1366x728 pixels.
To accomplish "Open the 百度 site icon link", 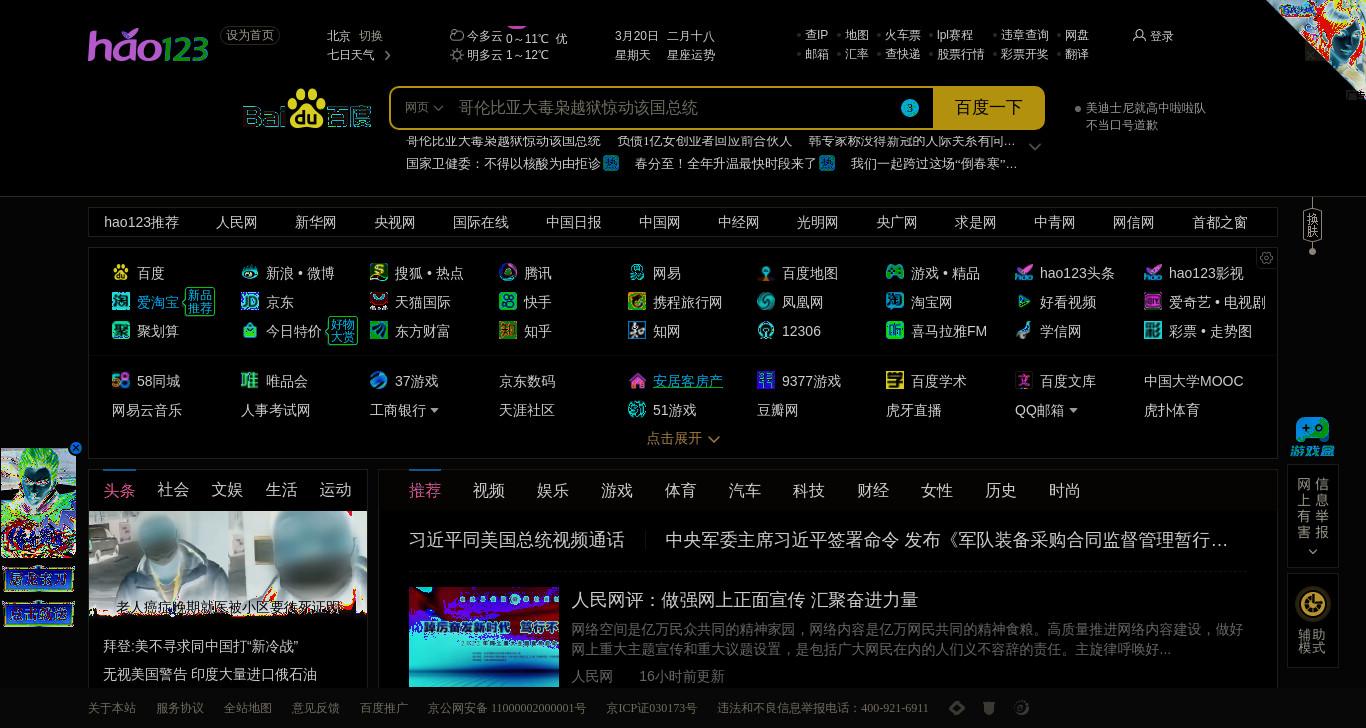I will 121,272.
